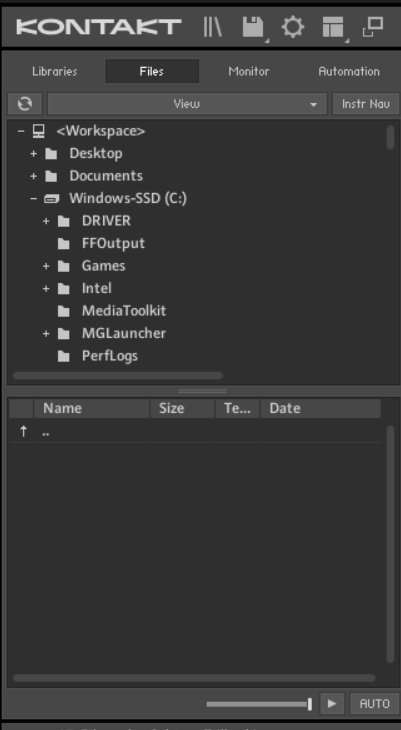Click the MediaToolkit folder icon
Screen dimensions: 401x730
tap(63, 311)
